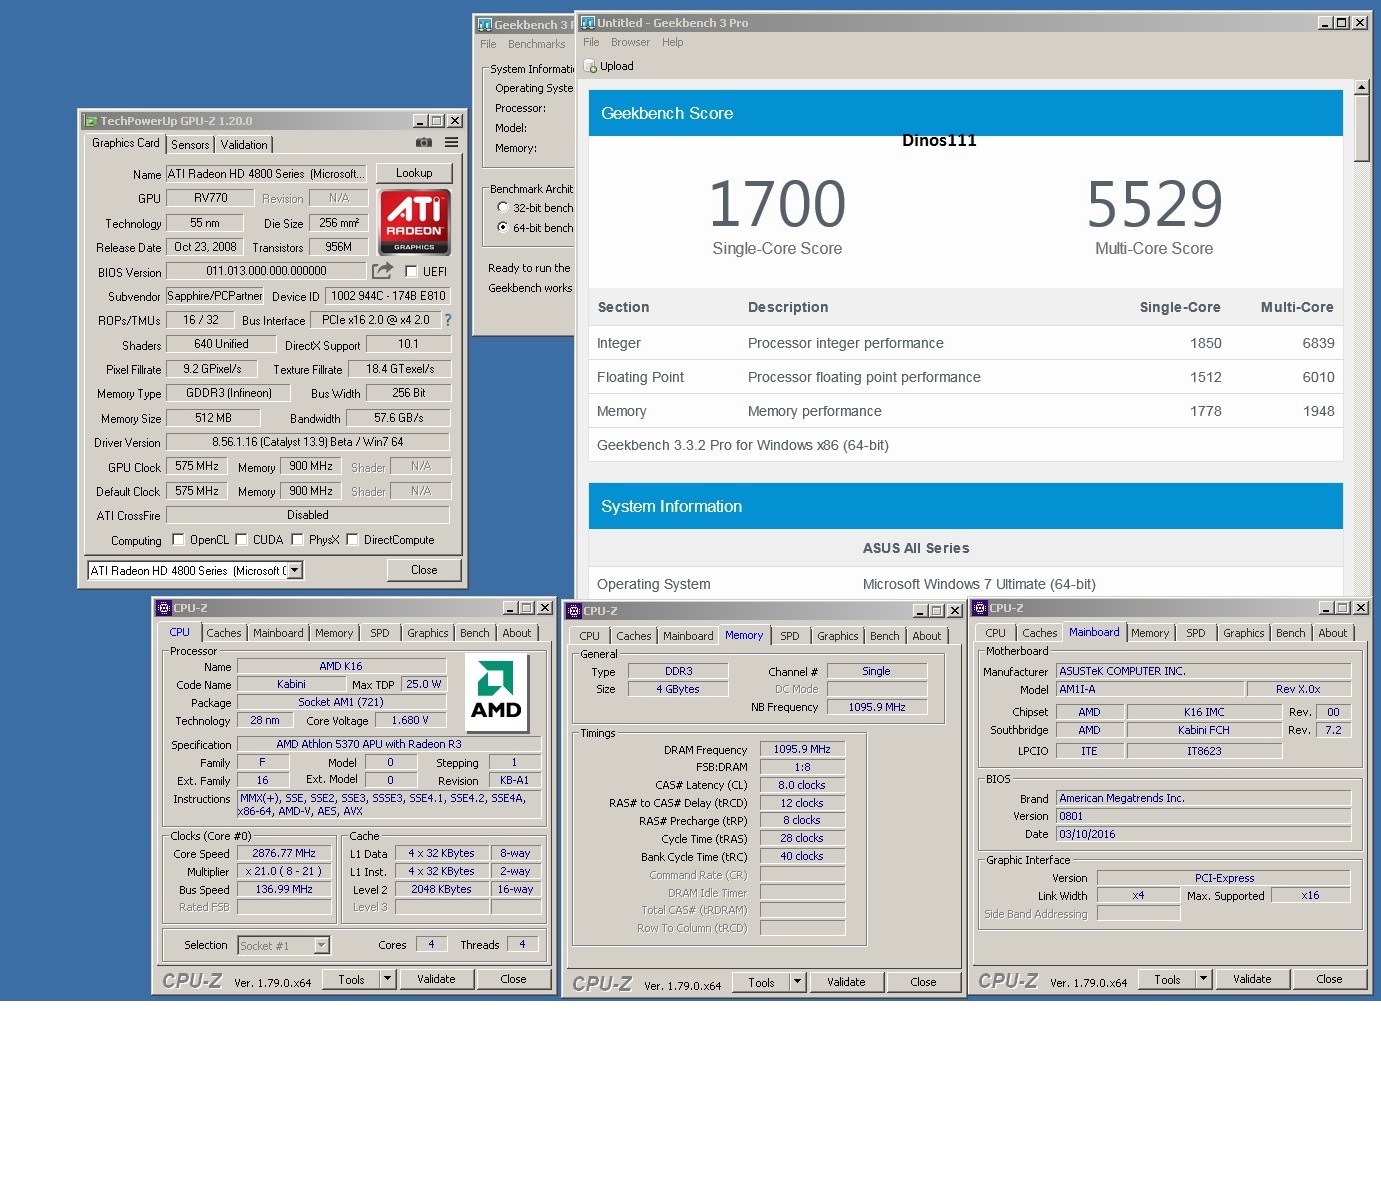Open the ATI Radeon HD 4800 Series GPU dropdown
Screen dimensions: 1381x1199
(x=295, y=570)
